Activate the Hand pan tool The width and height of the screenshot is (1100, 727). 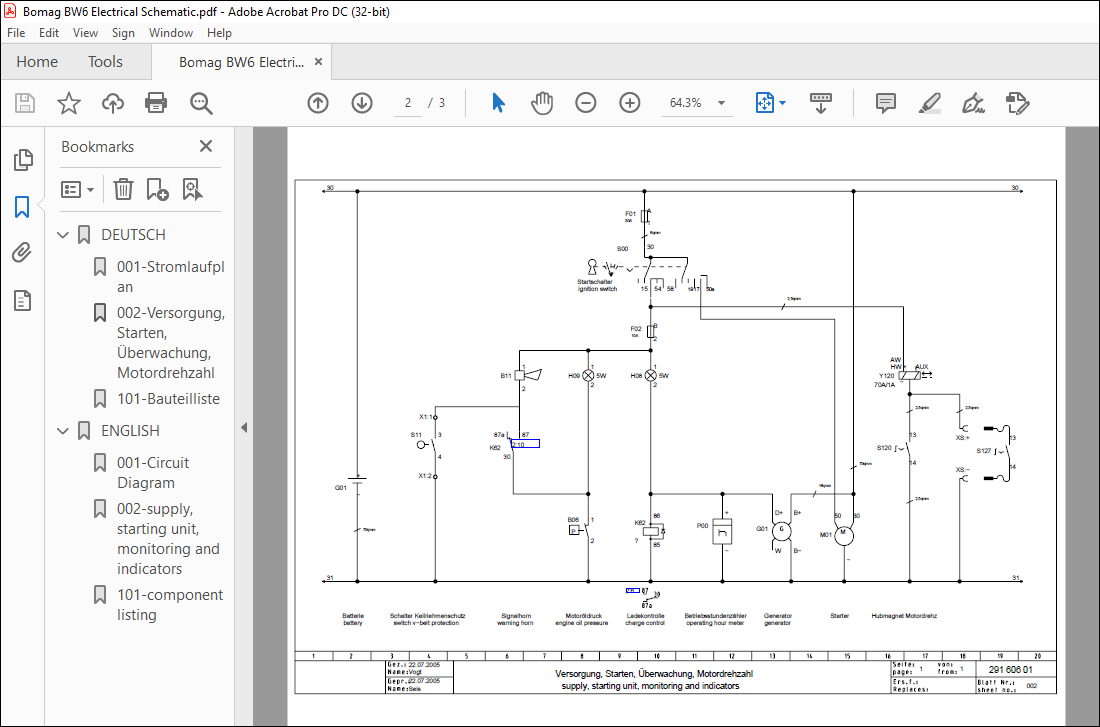coord(542,103)
